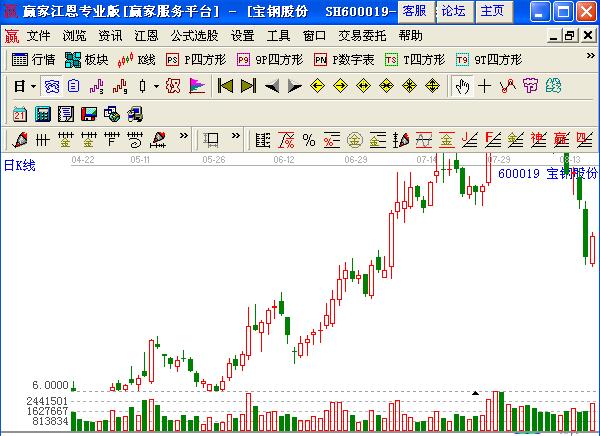Viewport: 600px width, 436px height.
Task: Click the 论坛 forum button
Action: tap(453, 11)
